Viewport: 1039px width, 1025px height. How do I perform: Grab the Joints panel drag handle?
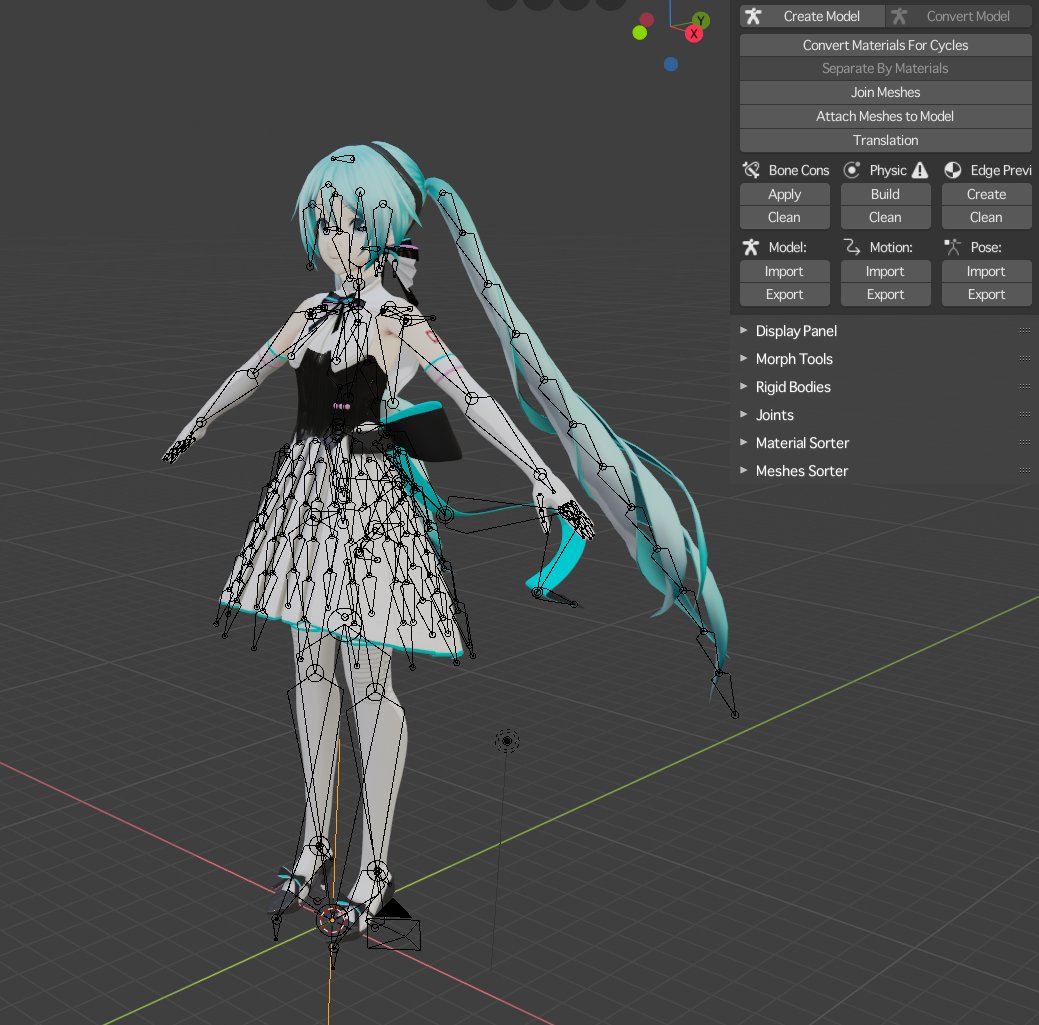pos(1024,415)
